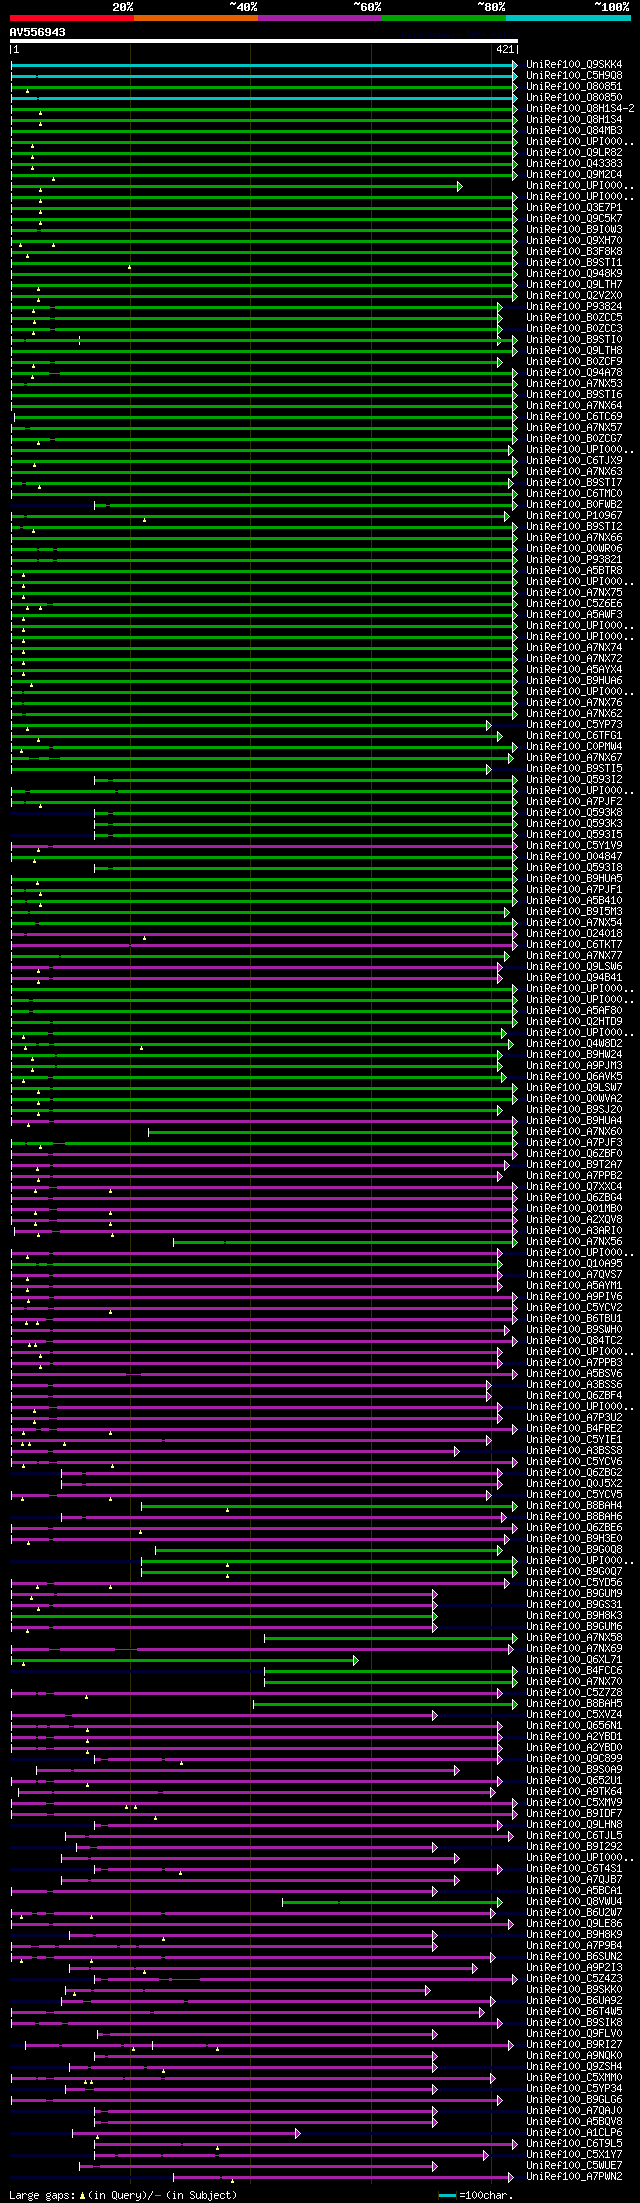Image resolution: width=640 pixels, height=2203 pixels.
Task: Click label UniRef100_Q43383
Action: (x=574, y=163)
